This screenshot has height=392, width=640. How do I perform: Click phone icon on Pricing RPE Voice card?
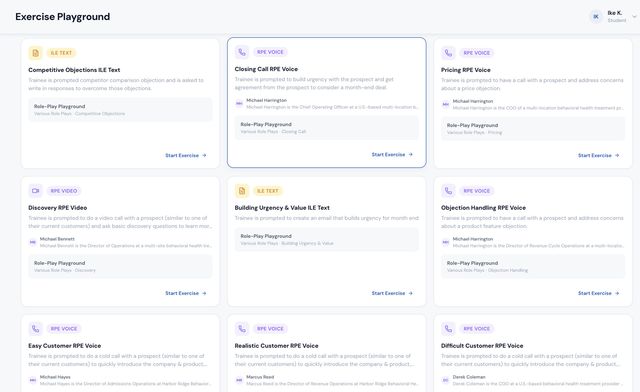click(x=448, y=53)
